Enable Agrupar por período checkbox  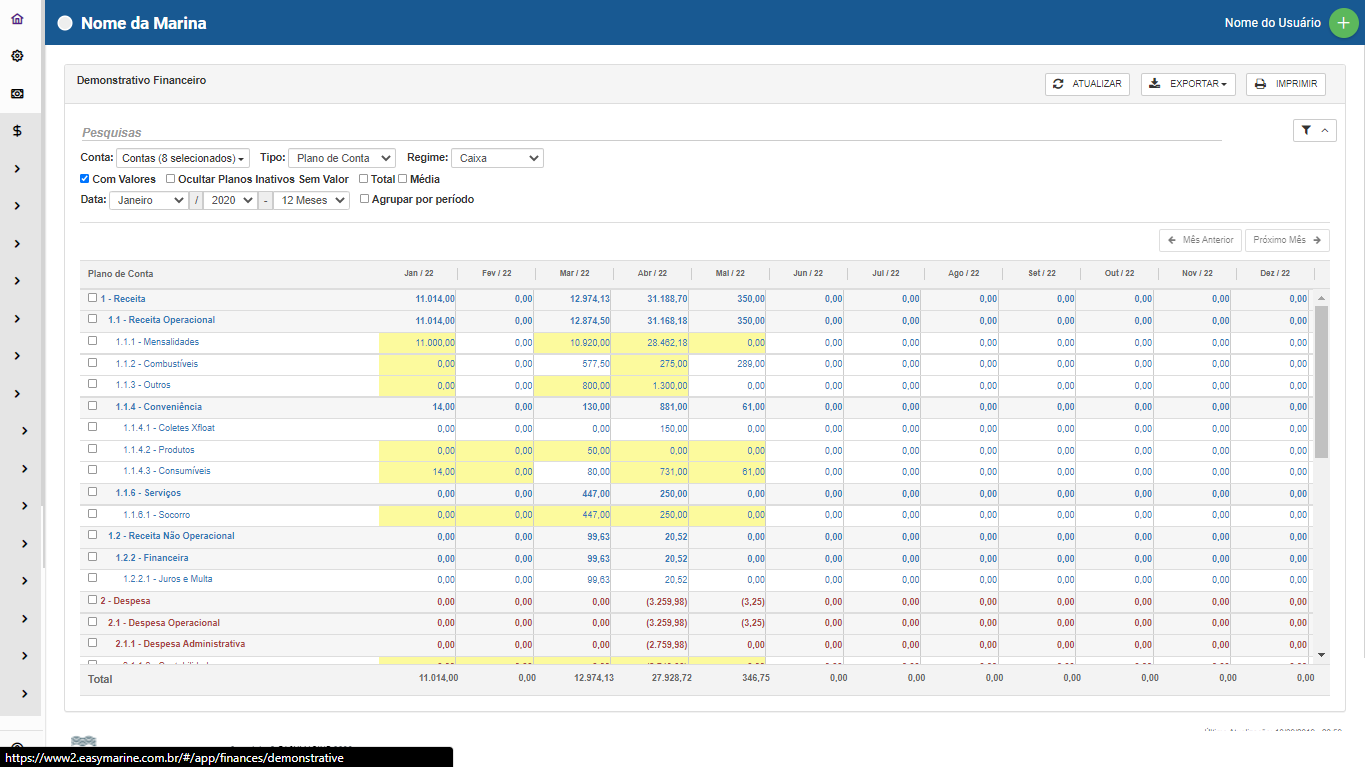[x=364, y=199]
